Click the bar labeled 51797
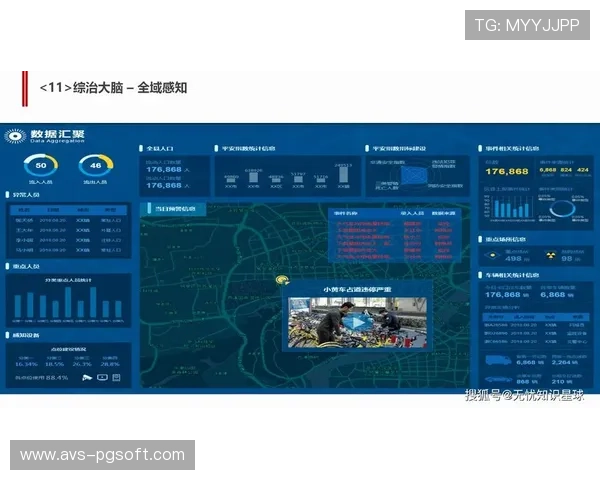This screenshot has width=600, height=480. [x=298, y=180]
